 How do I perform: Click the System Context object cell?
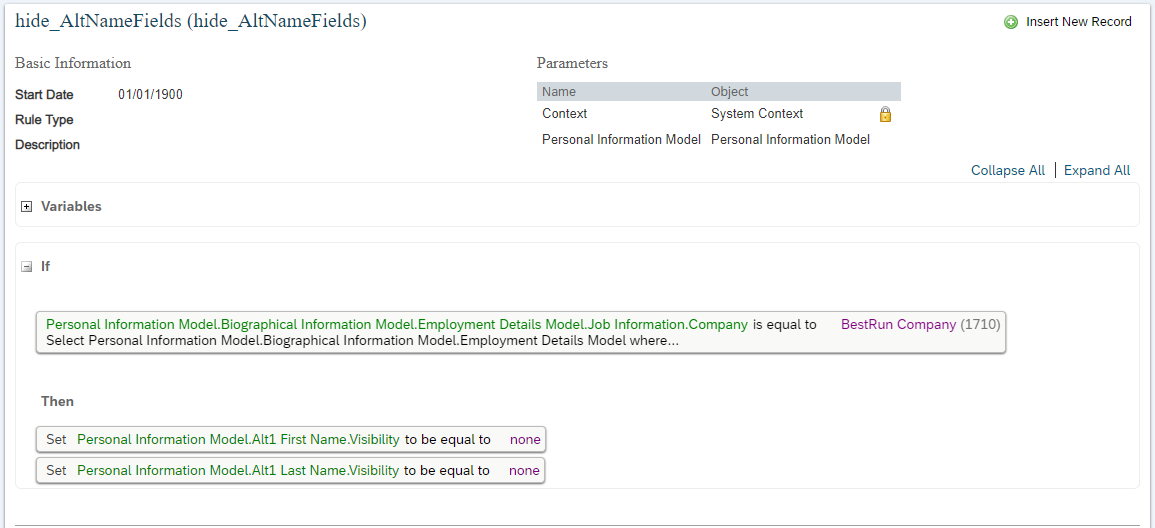click(756, 114)
